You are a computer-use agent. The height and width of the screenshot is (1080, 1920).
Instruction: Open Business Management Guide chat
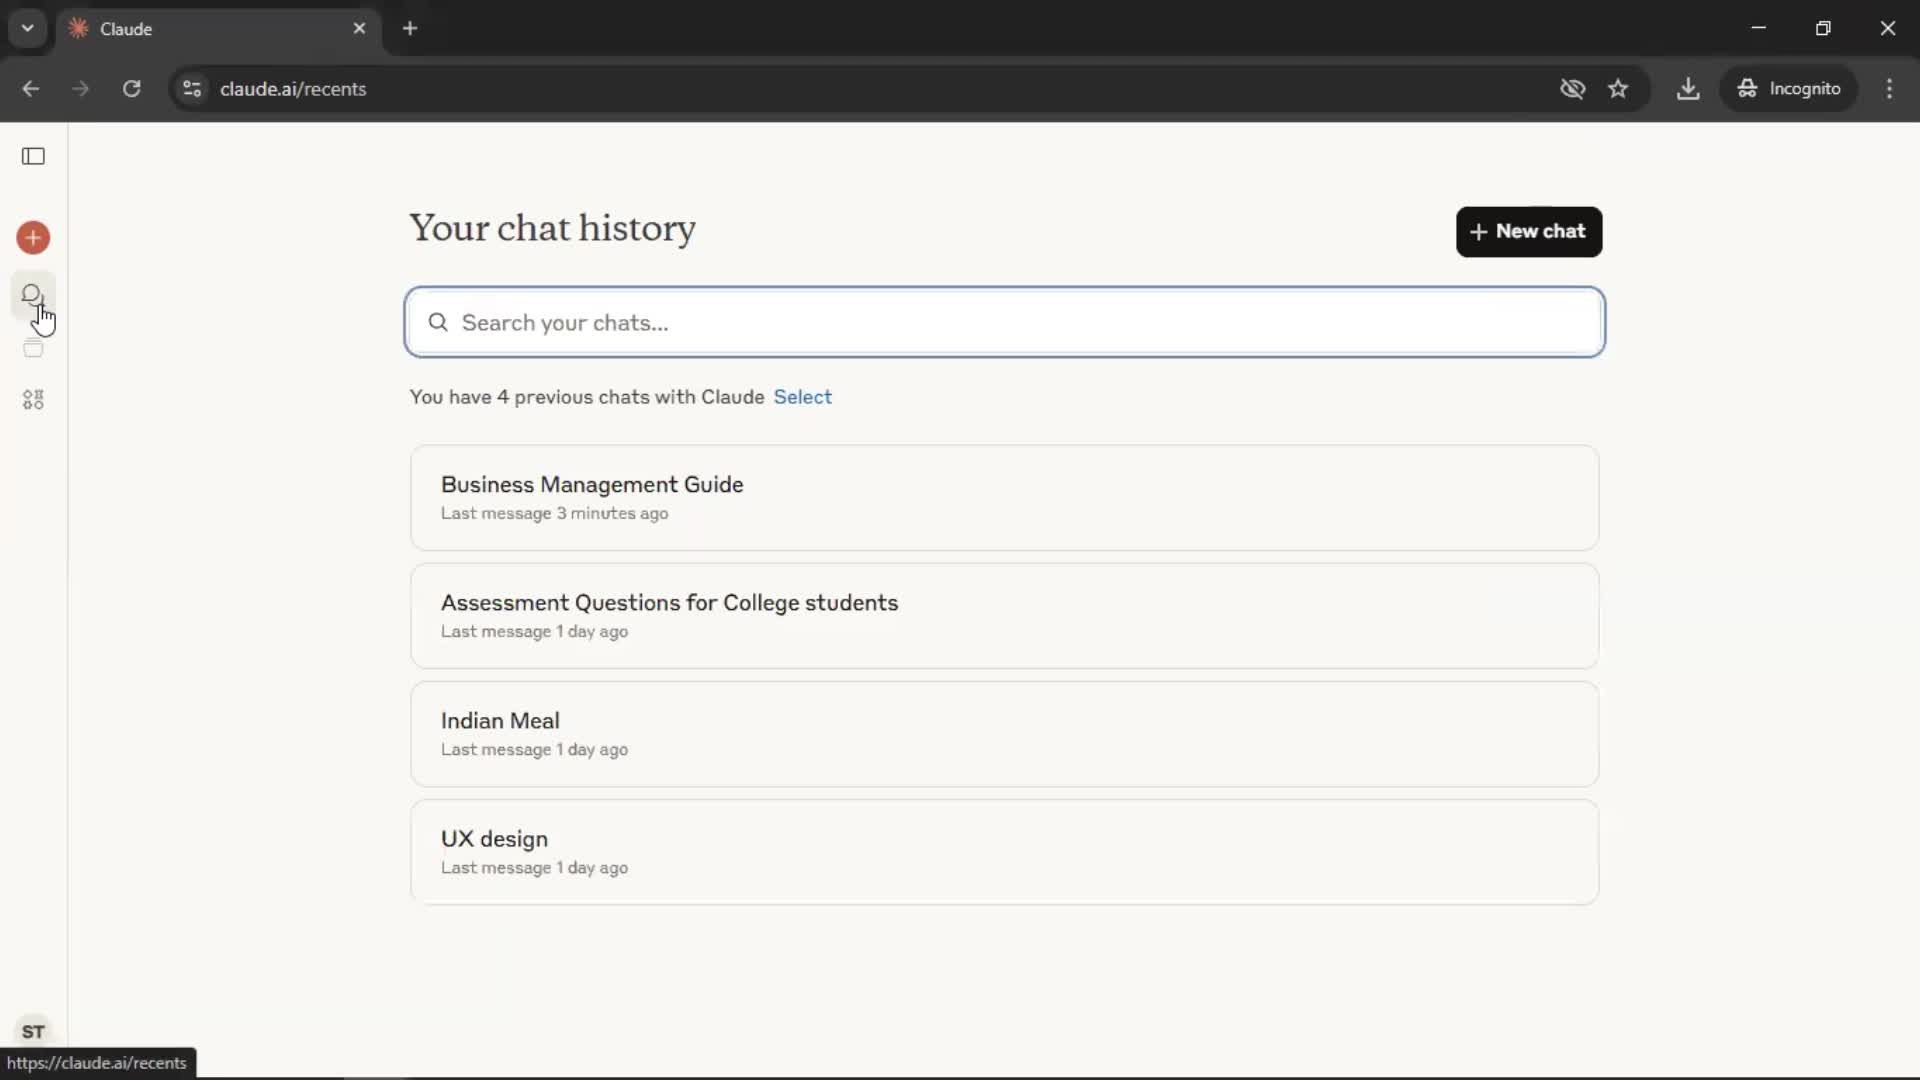coord(1004,497)
